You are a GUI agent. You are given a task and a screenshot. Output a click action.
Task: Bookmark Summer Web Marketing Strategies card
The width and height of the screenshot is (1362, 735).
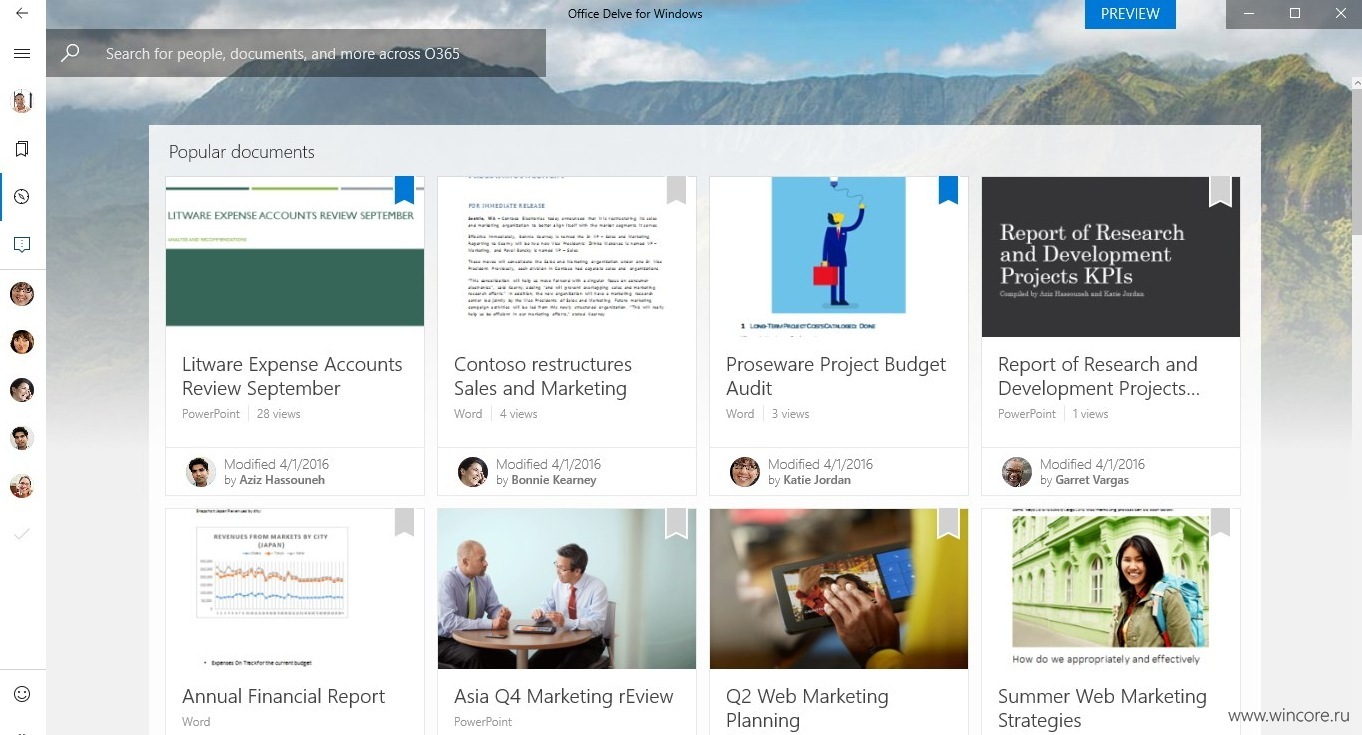tap(1220, 522)
